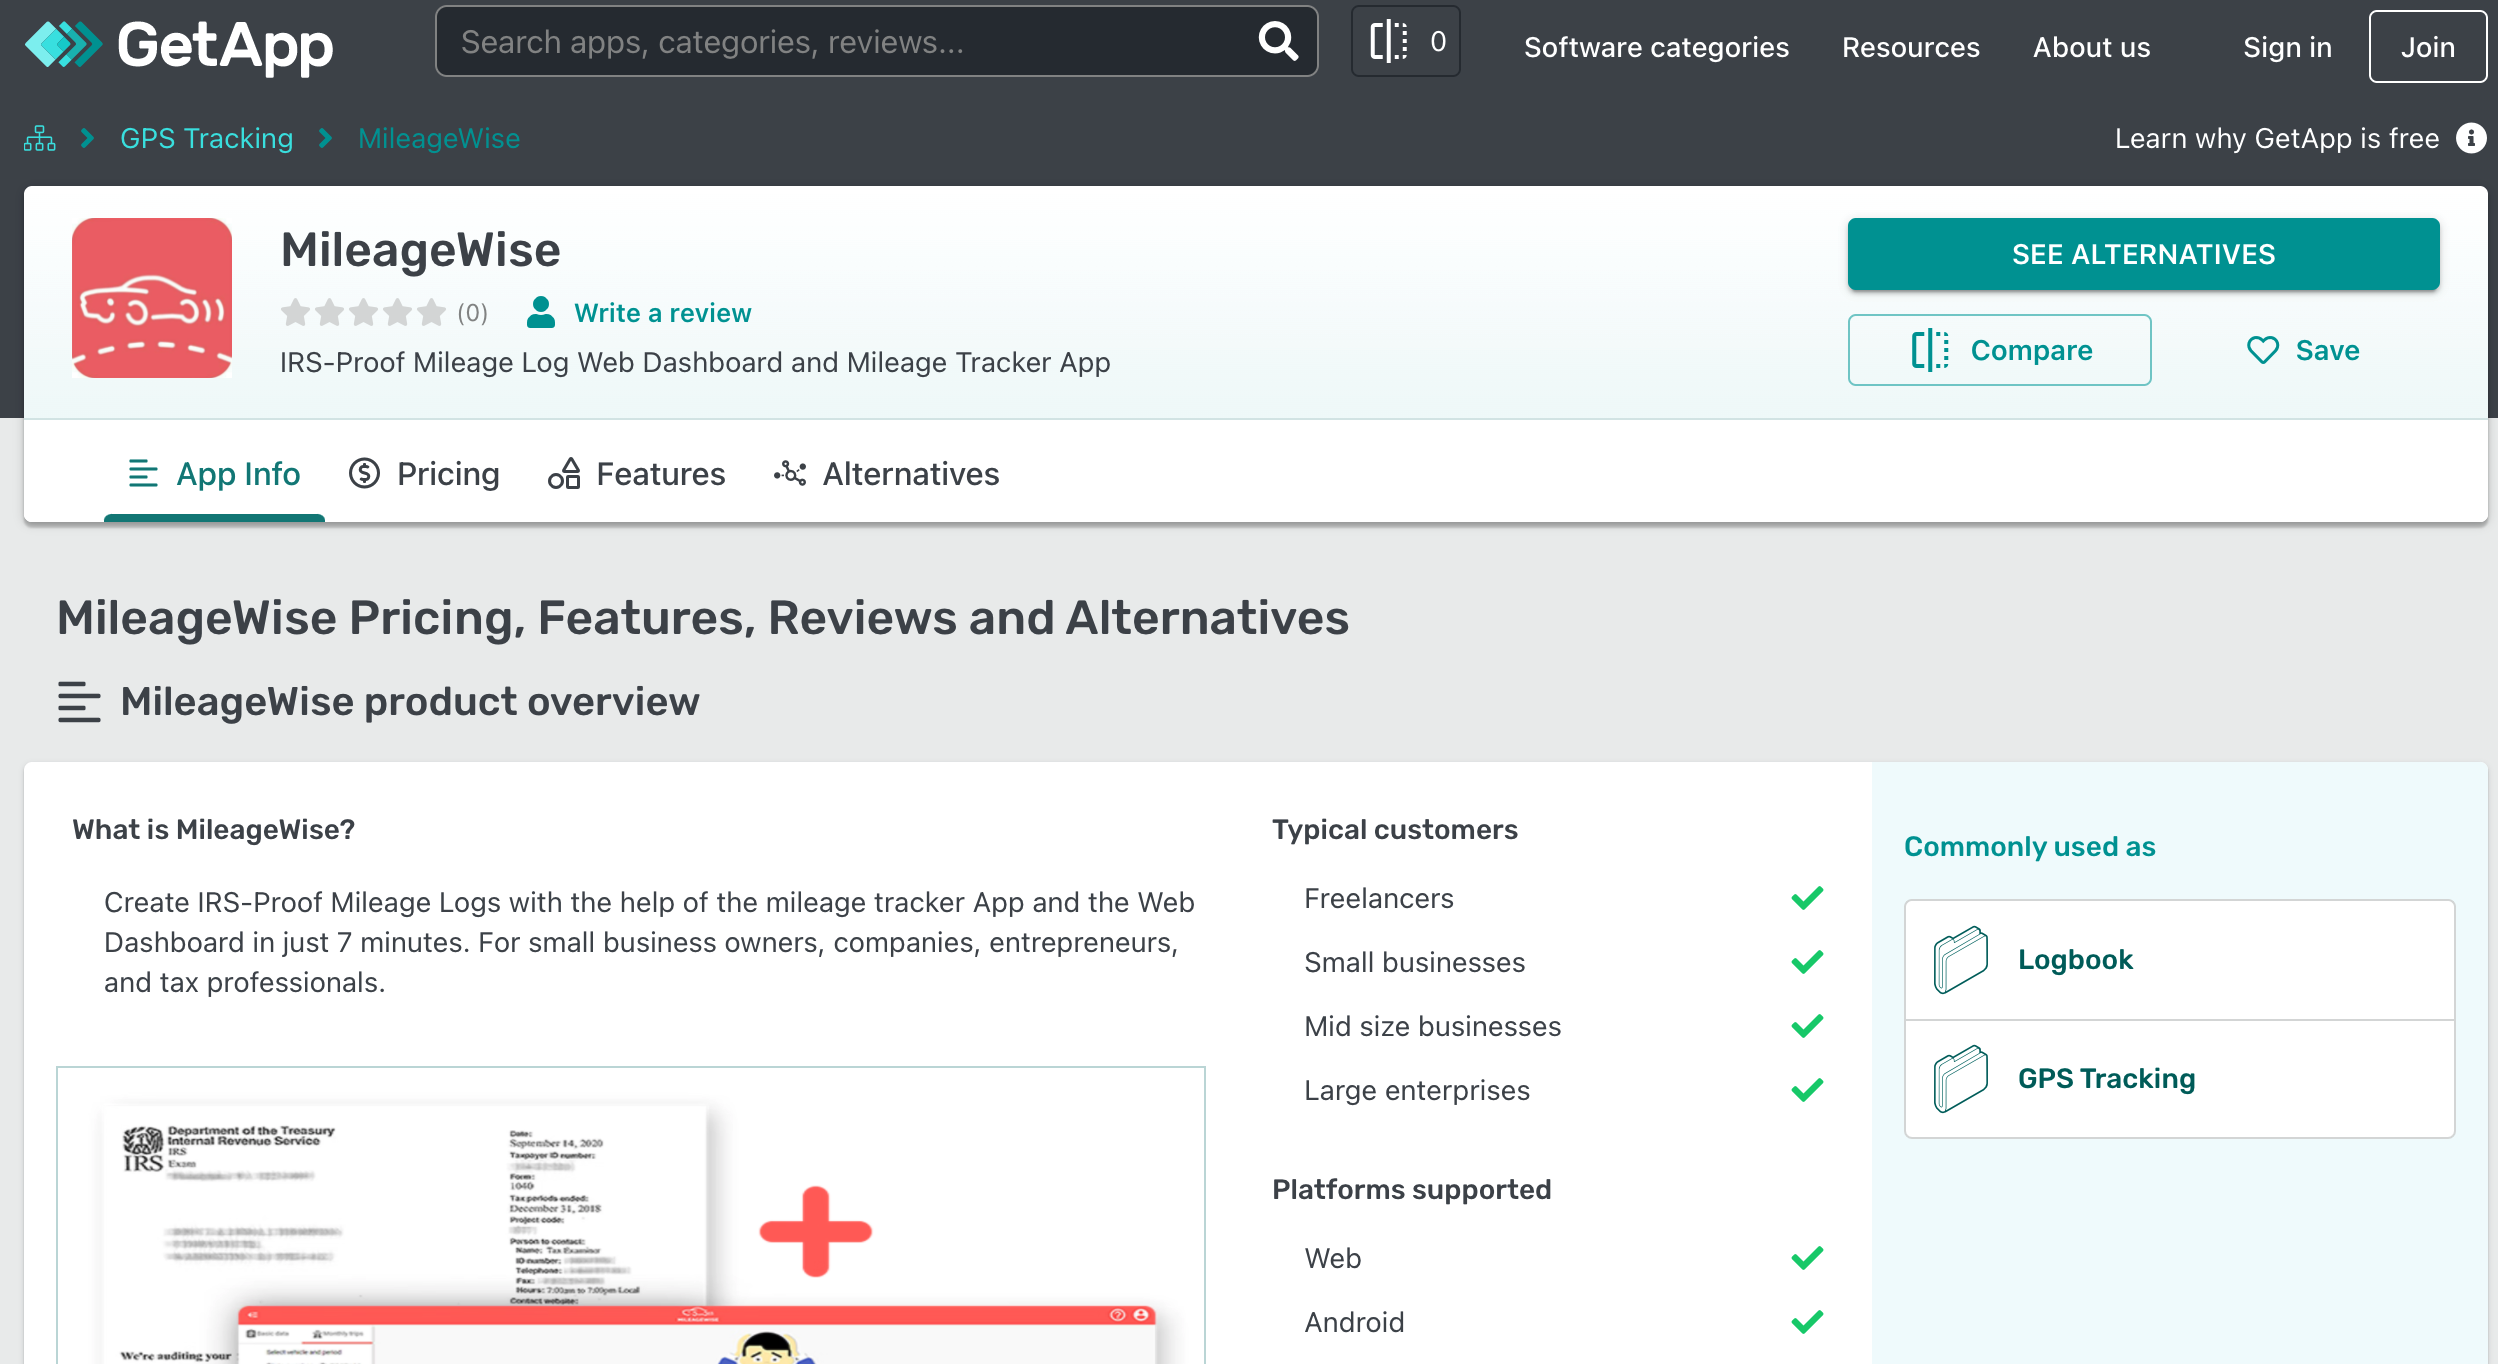The image size is (2498, 1364).
Task: Click the lines icon beside product overview heading
Action: pos(79,702)
